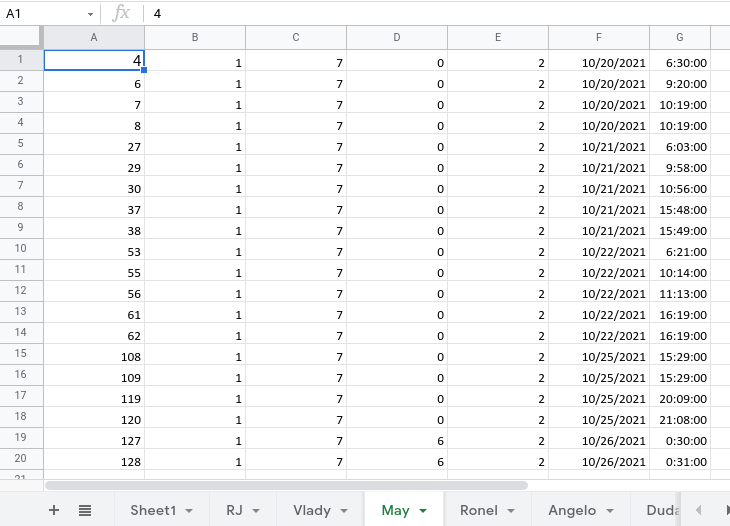Click time cell 6:21:00
This screenshot has height=526, width=730.
(680, 250)
